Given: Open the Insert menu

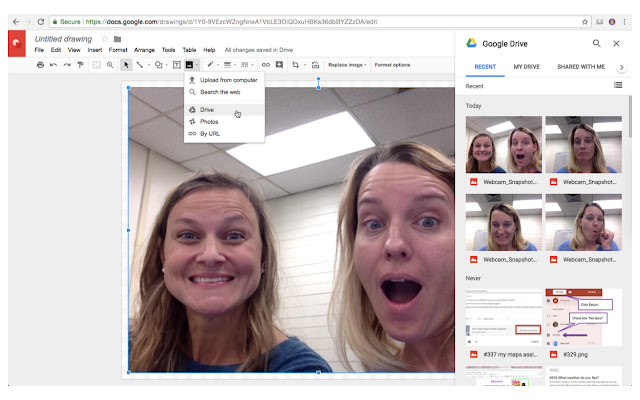Looking at the screenshot, I should tap(95, 50).
